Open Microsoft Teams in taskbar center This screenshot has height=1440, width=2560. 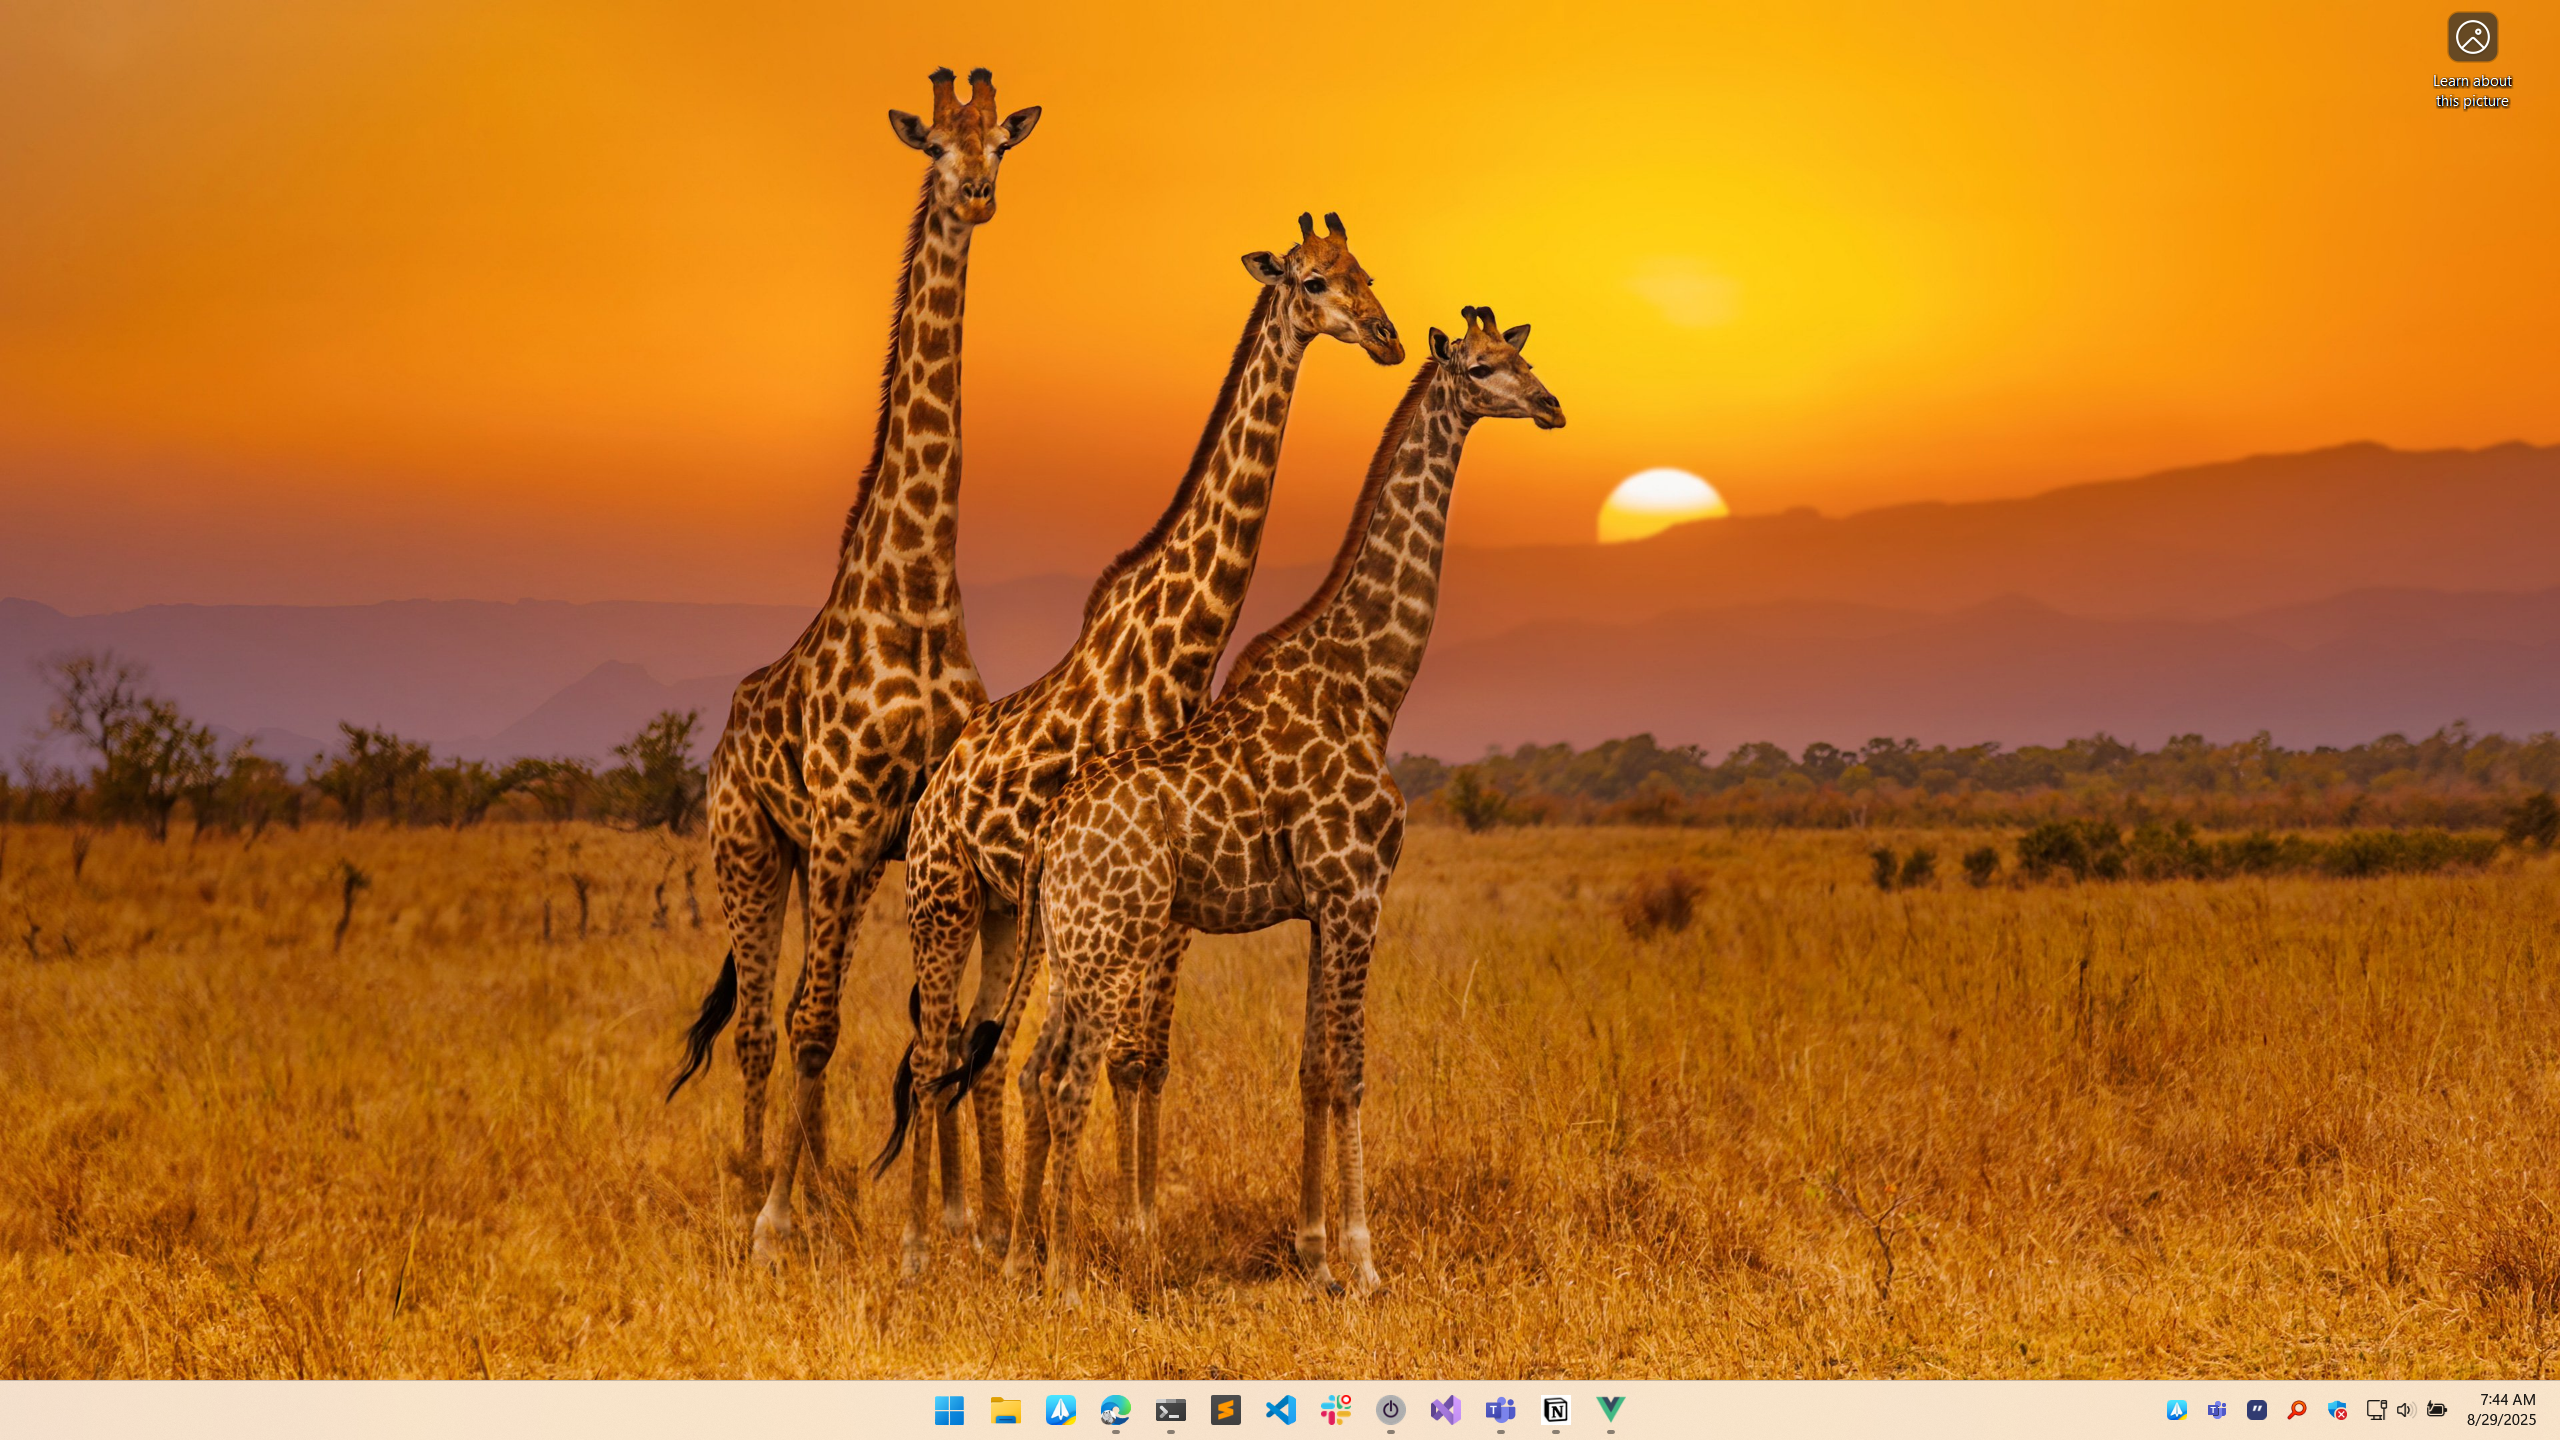pyautogui.click(x=1500, y=1410)
